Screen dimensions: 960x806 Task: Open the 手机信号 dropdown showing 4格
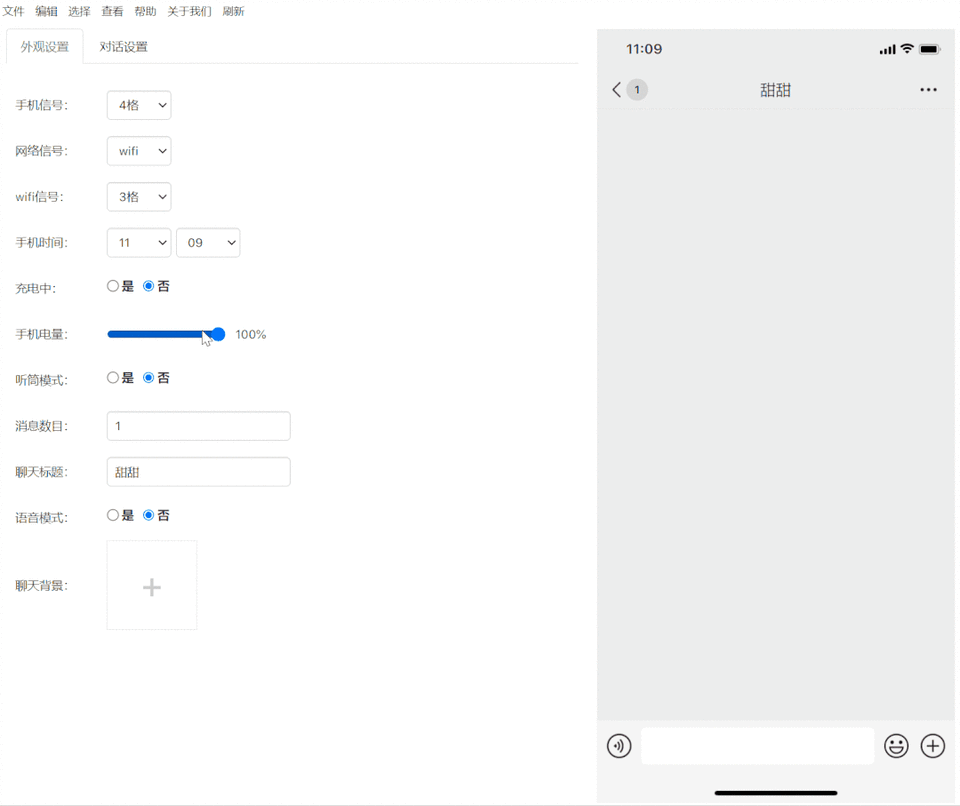tap(139, 105)
